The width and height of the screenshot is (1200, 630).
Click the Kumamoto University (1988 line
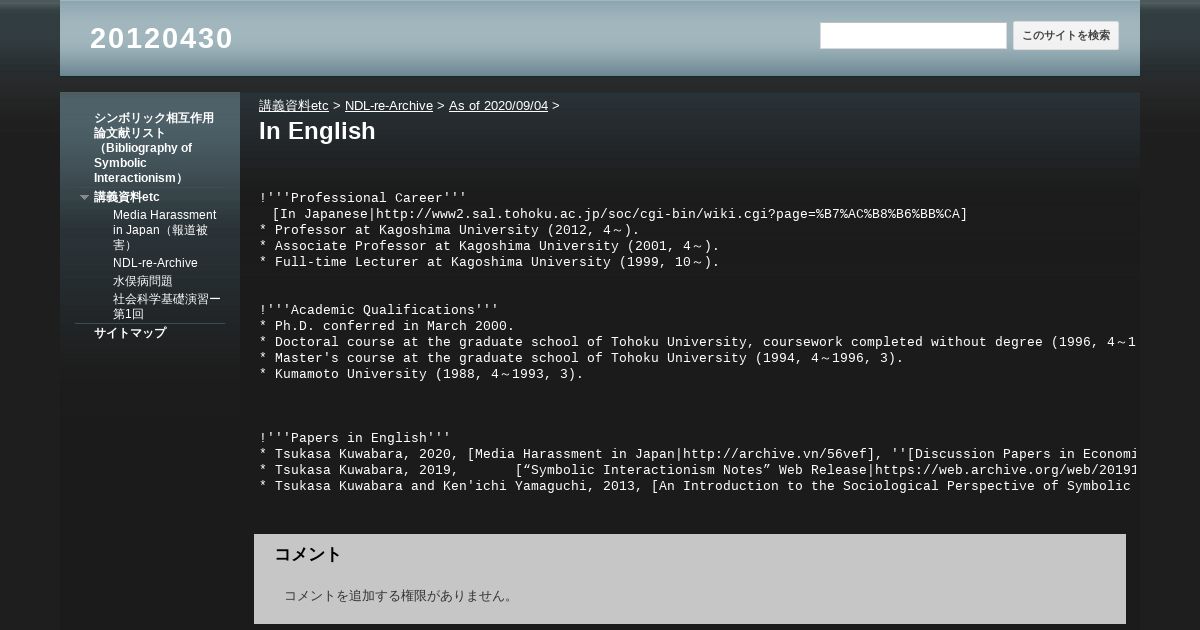pyautogui.click(x=421, y=374)
